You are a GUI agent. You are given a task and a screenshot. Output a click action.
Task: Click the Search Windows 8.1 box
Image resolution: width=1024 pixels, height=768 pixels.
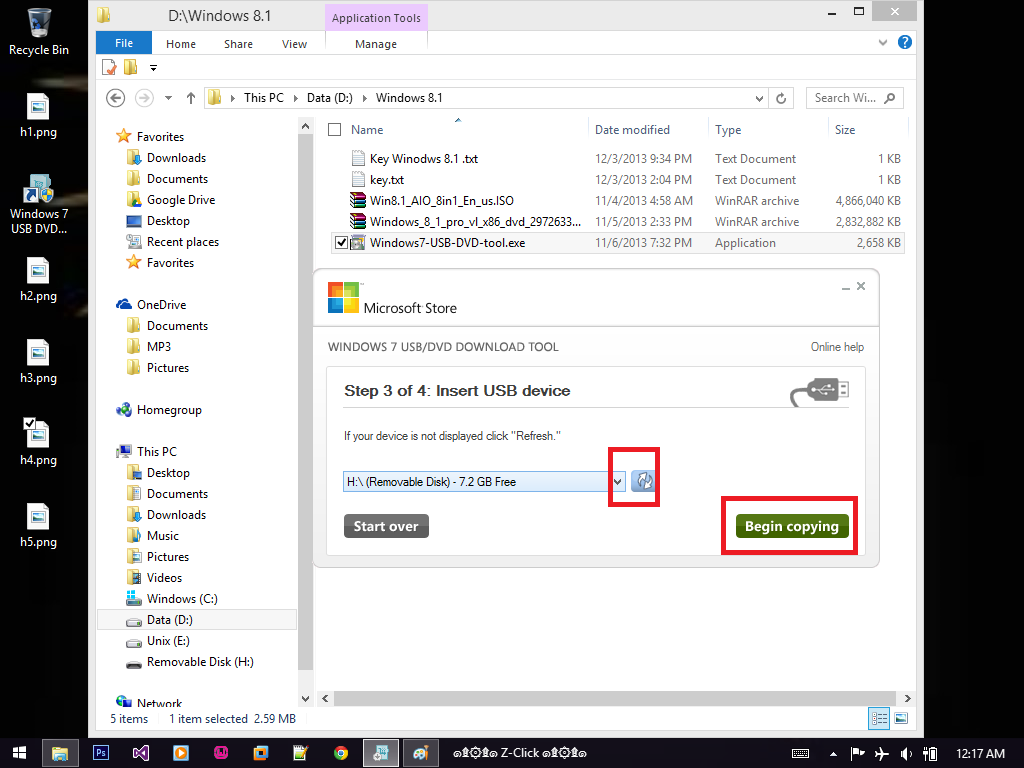pyautogui.click(x=855, y=98)
